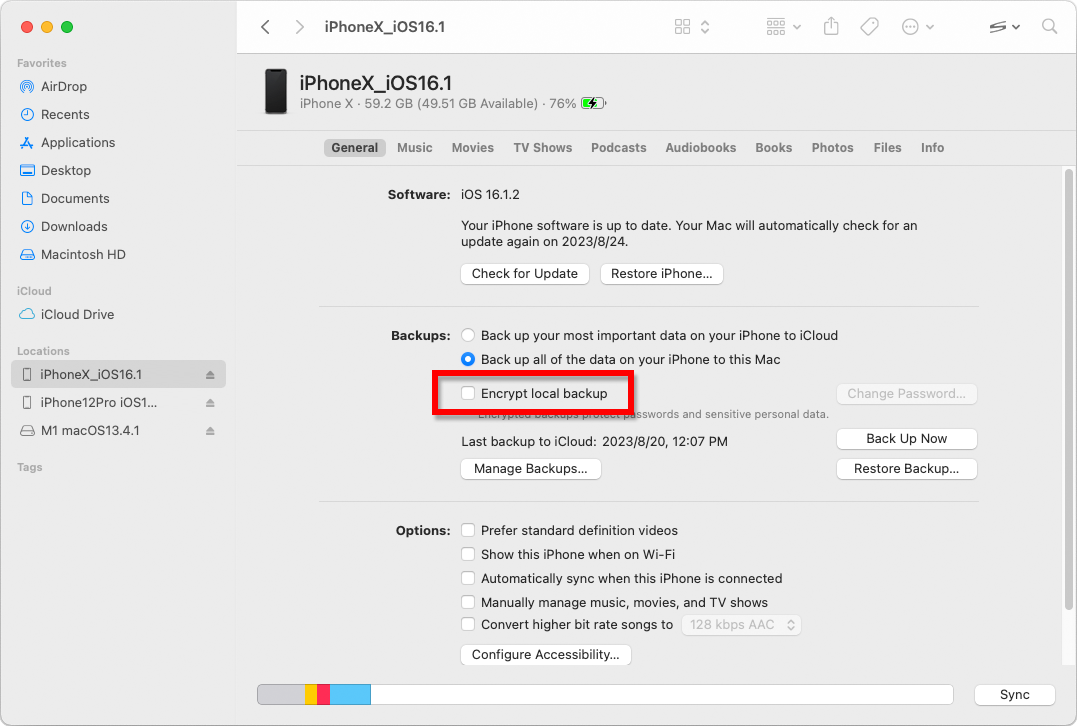This screenshot has width=1077, height=726.
Task: Check Automatically sync when iPhone is connected
Action: 468,578
